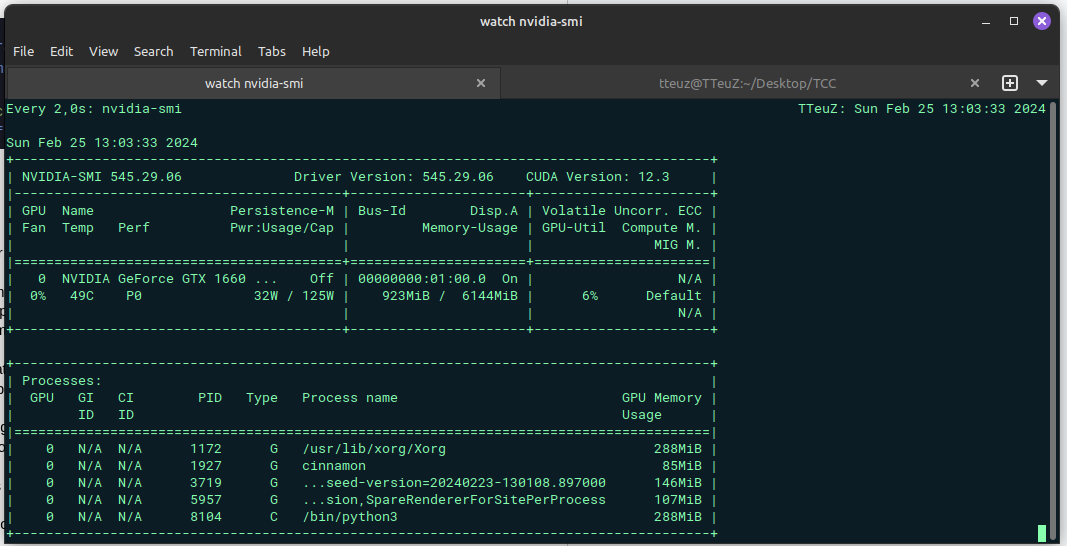Screen dimensions: 1067x546
Task: Switch to the tteuz@TTeuZ Desktop/TCC tab
Action: (x=747, y=83)
